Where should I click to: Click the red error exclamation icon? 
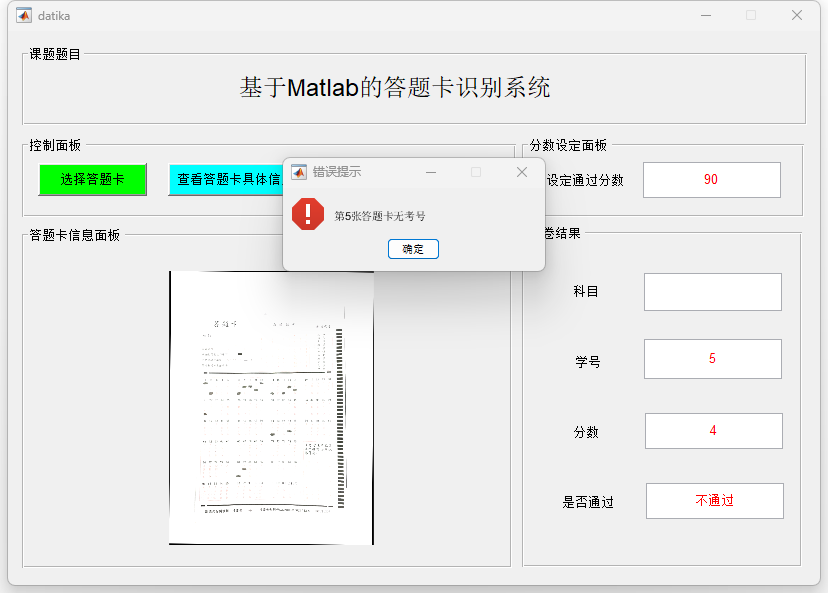[x=308, y=214]
